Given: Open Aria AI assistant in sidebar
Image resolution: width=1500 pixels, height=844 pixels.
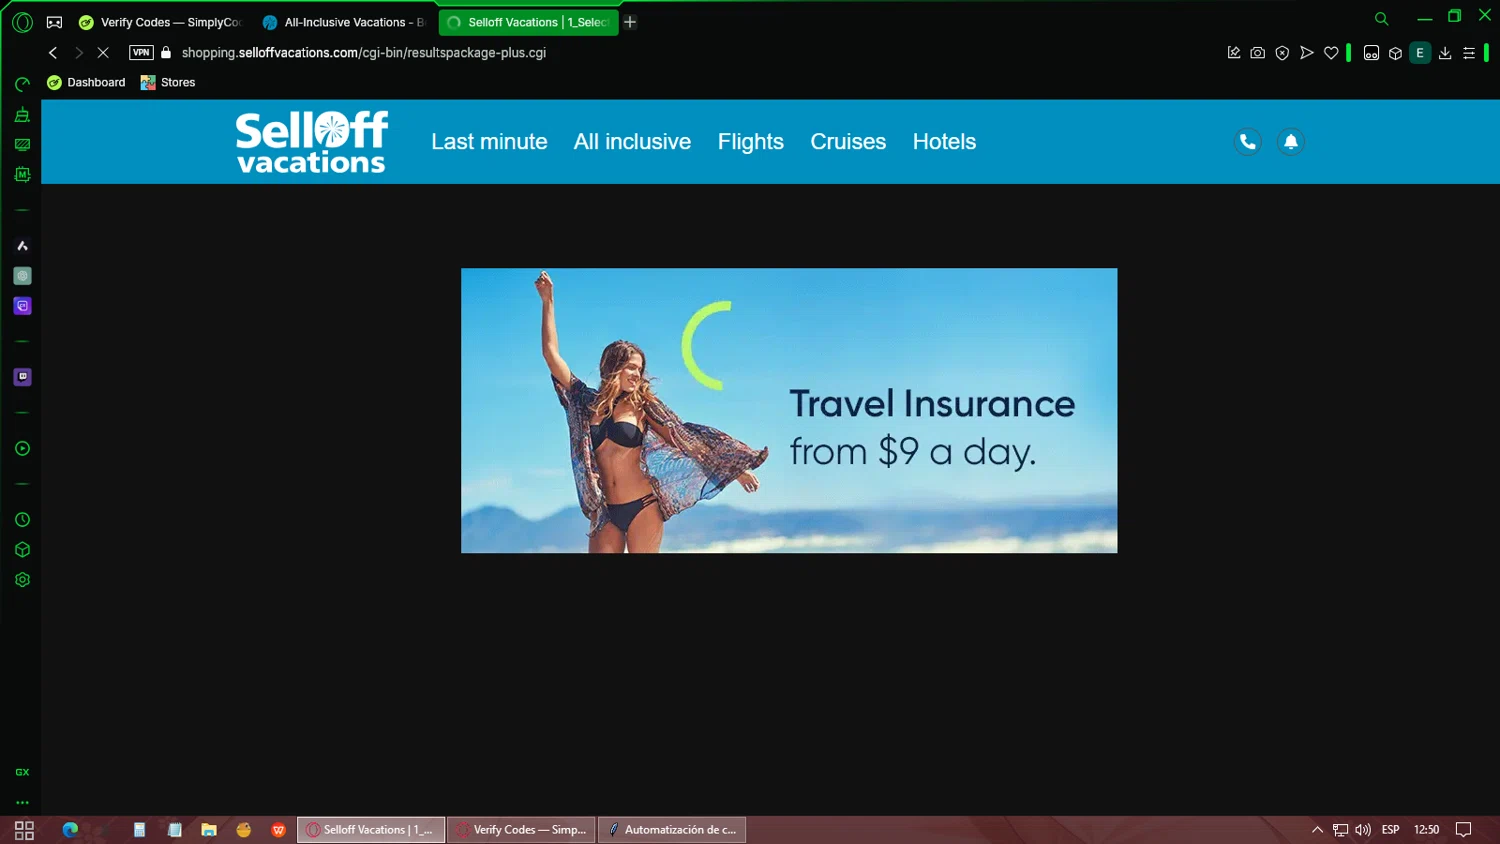Looking at the screenshot, I should 22,246.
